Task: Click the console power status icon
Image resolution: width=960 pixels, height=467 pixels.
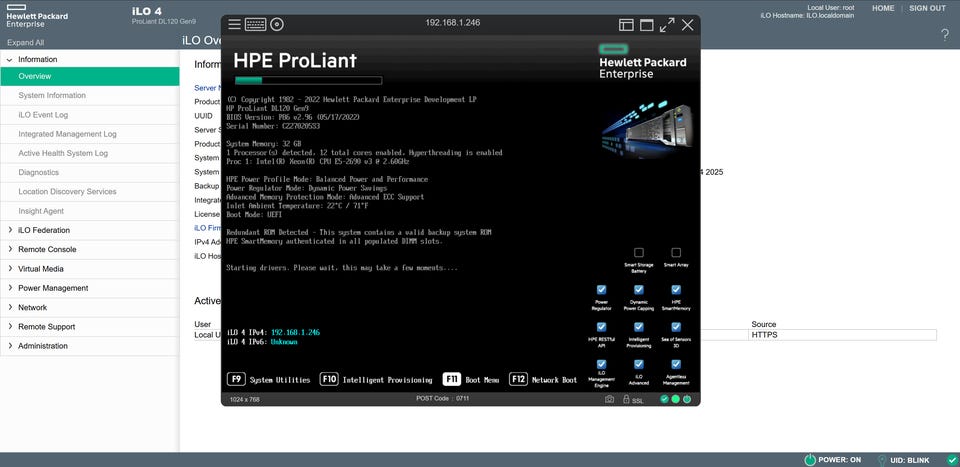Action: pyautogui.click(x=687, y=399)
